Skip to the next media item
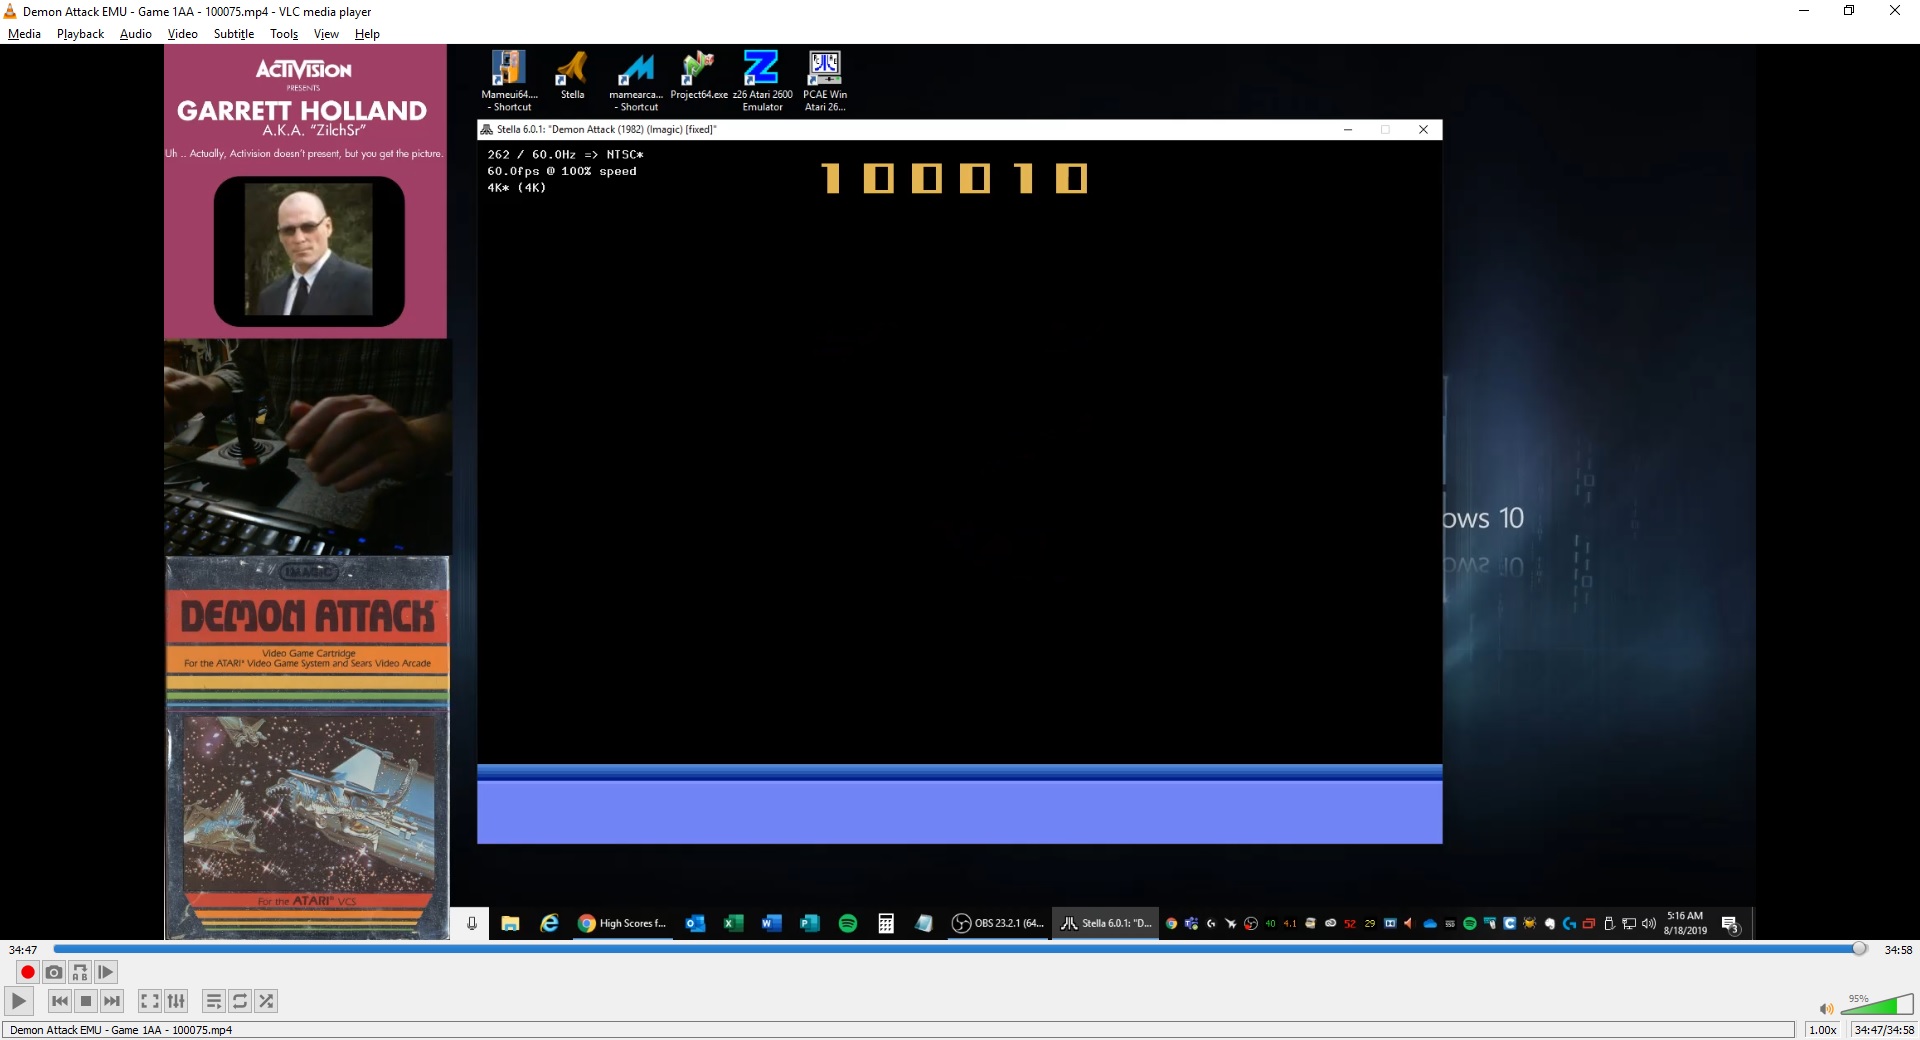The height and width of the screenshot is (1040, 1920). (112, 1001)
